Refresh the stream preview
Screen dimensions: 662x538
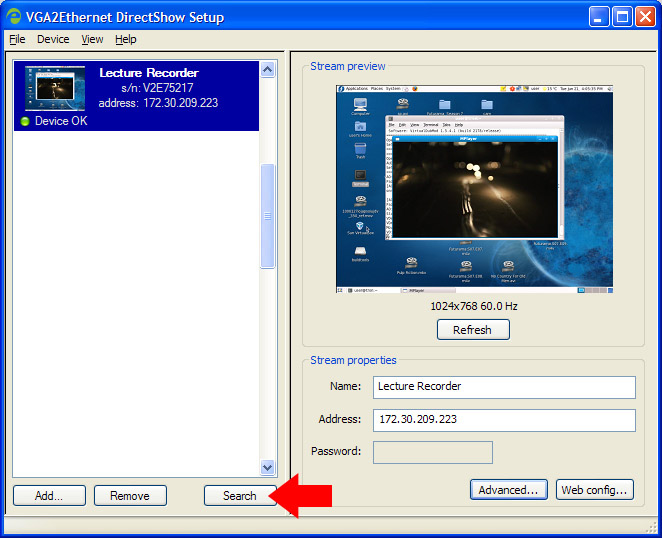pos(472,330)
